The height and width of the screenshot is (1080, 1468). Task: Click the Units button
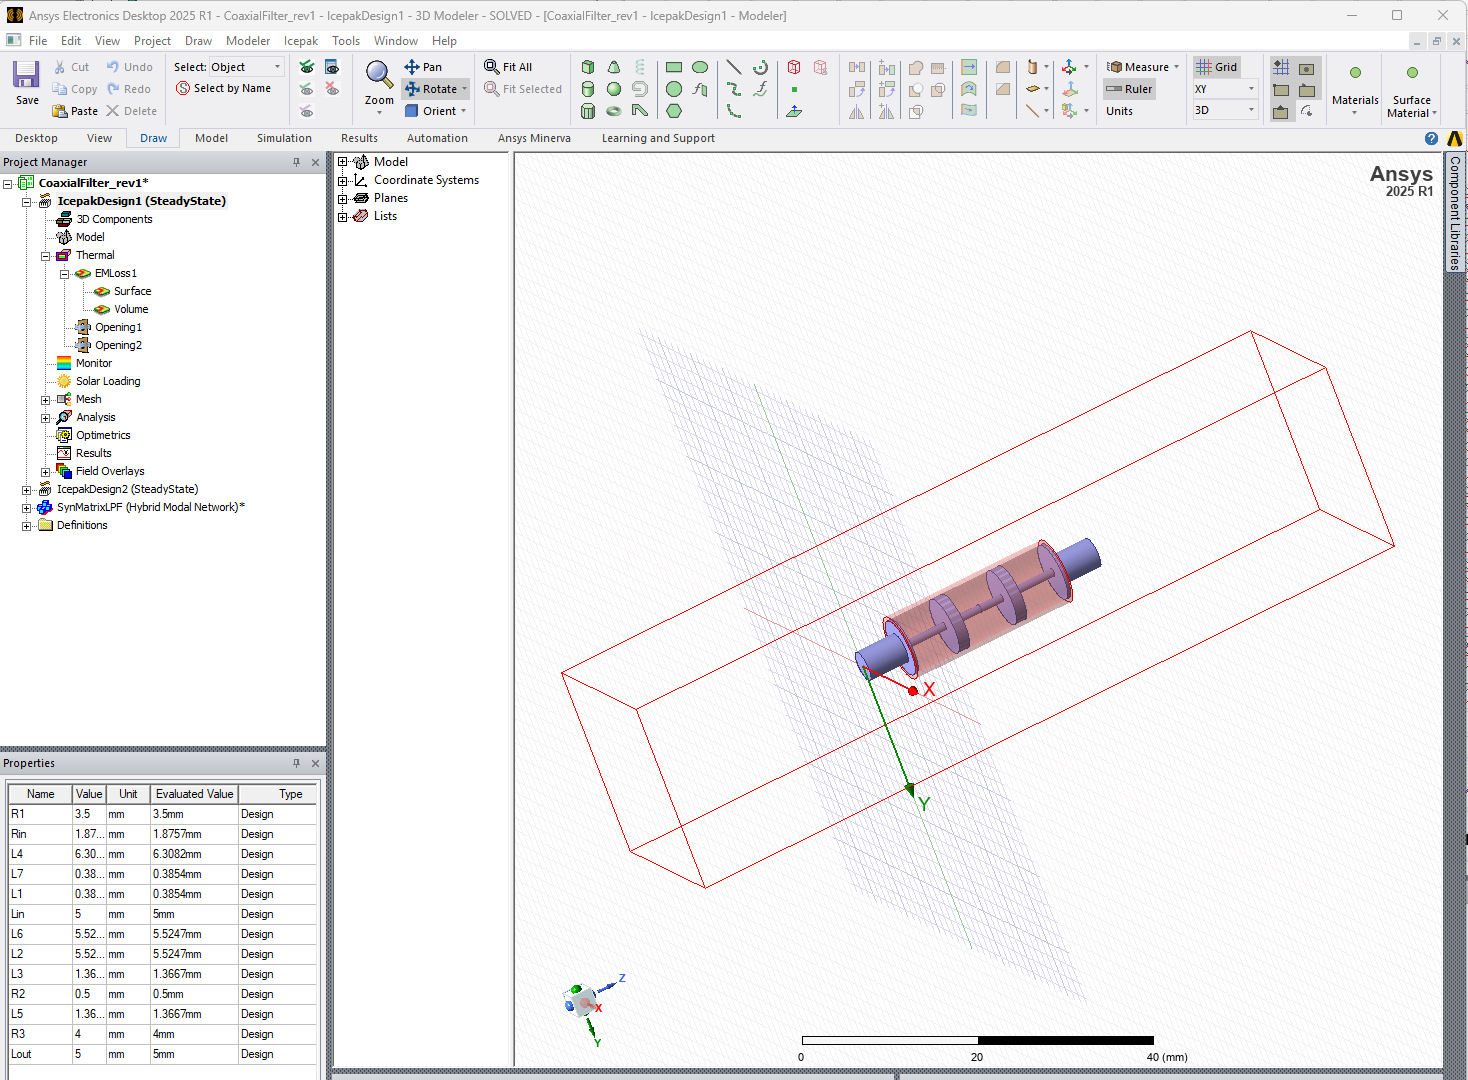[1119, 111]
